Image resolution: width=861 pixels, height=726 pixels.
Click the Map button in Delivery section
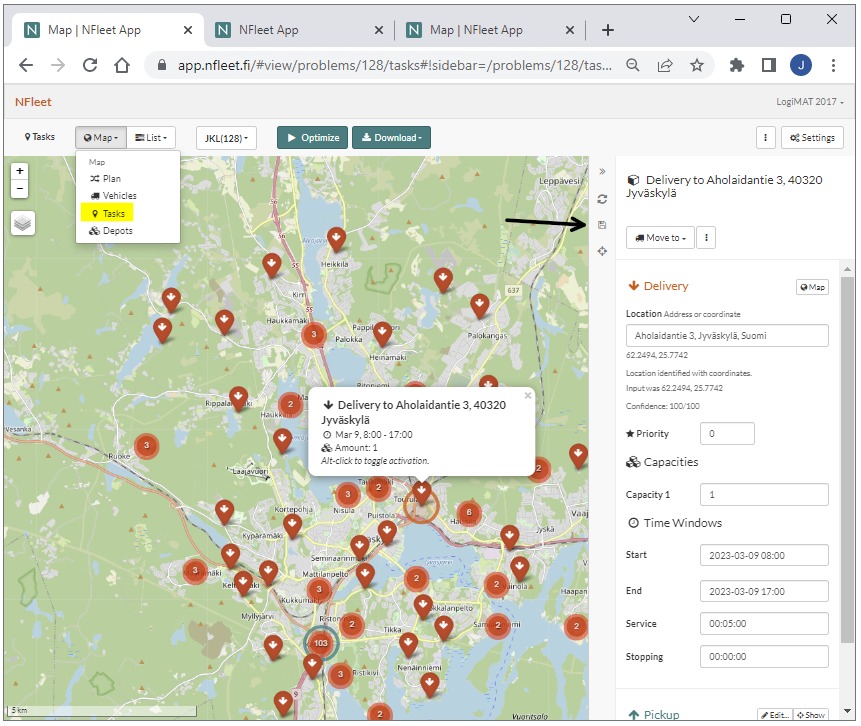click(812, 287)
